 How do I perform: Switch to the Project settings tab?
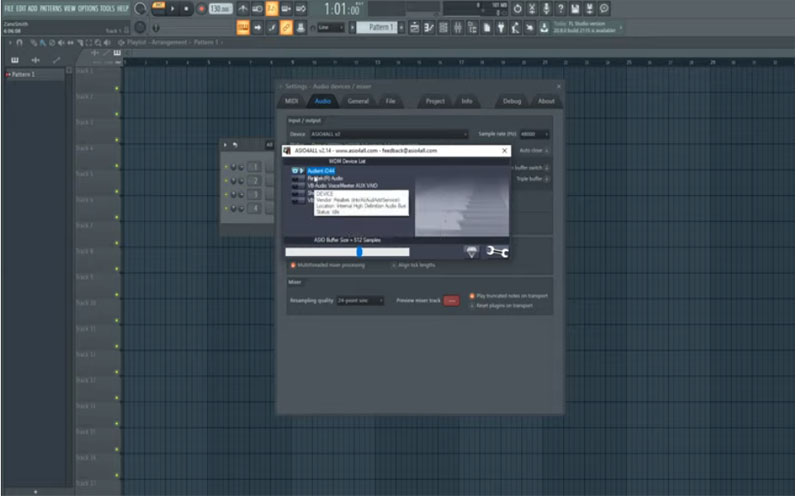(x=435, y=102)
